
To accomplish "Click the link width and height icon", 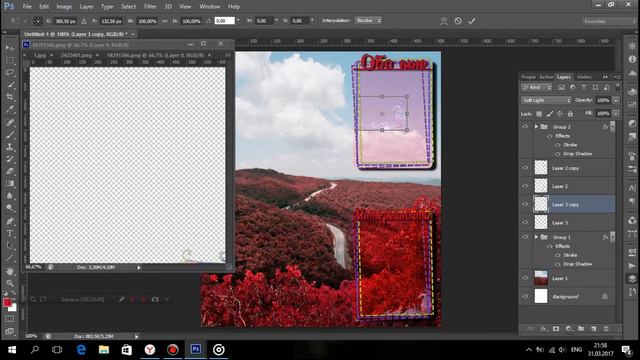I will 164,21.
